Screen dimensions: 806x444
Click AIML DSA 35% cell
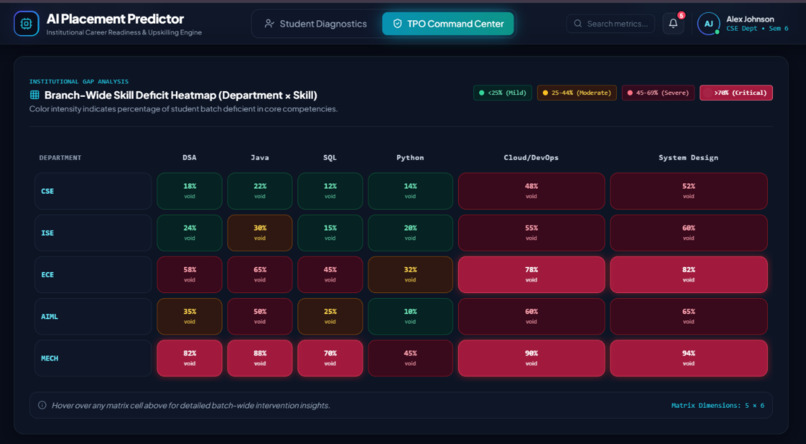[189, 317]
